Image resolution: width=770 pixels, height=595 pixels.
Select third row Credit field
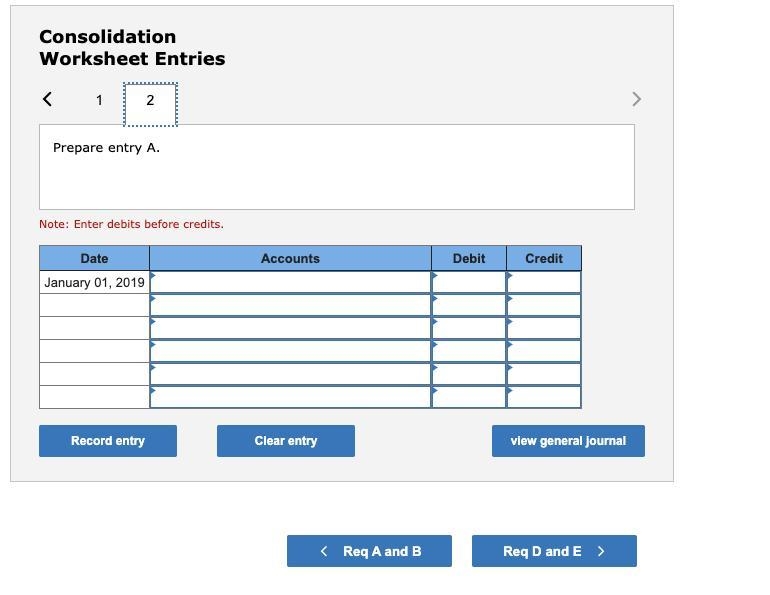tap(544, 328)
